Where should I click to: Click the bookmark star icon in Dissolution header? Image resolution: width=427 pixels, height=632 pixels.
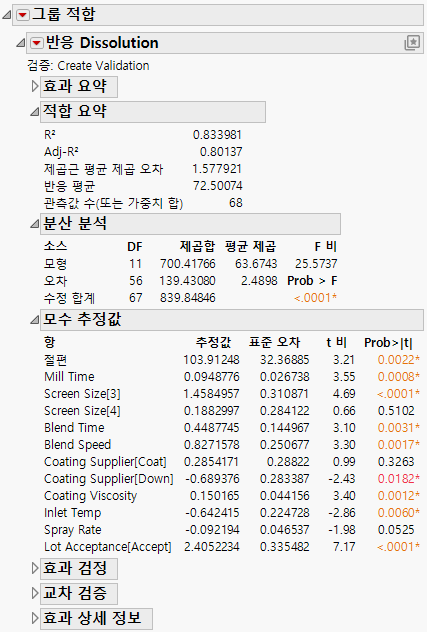tap(412, 43)
